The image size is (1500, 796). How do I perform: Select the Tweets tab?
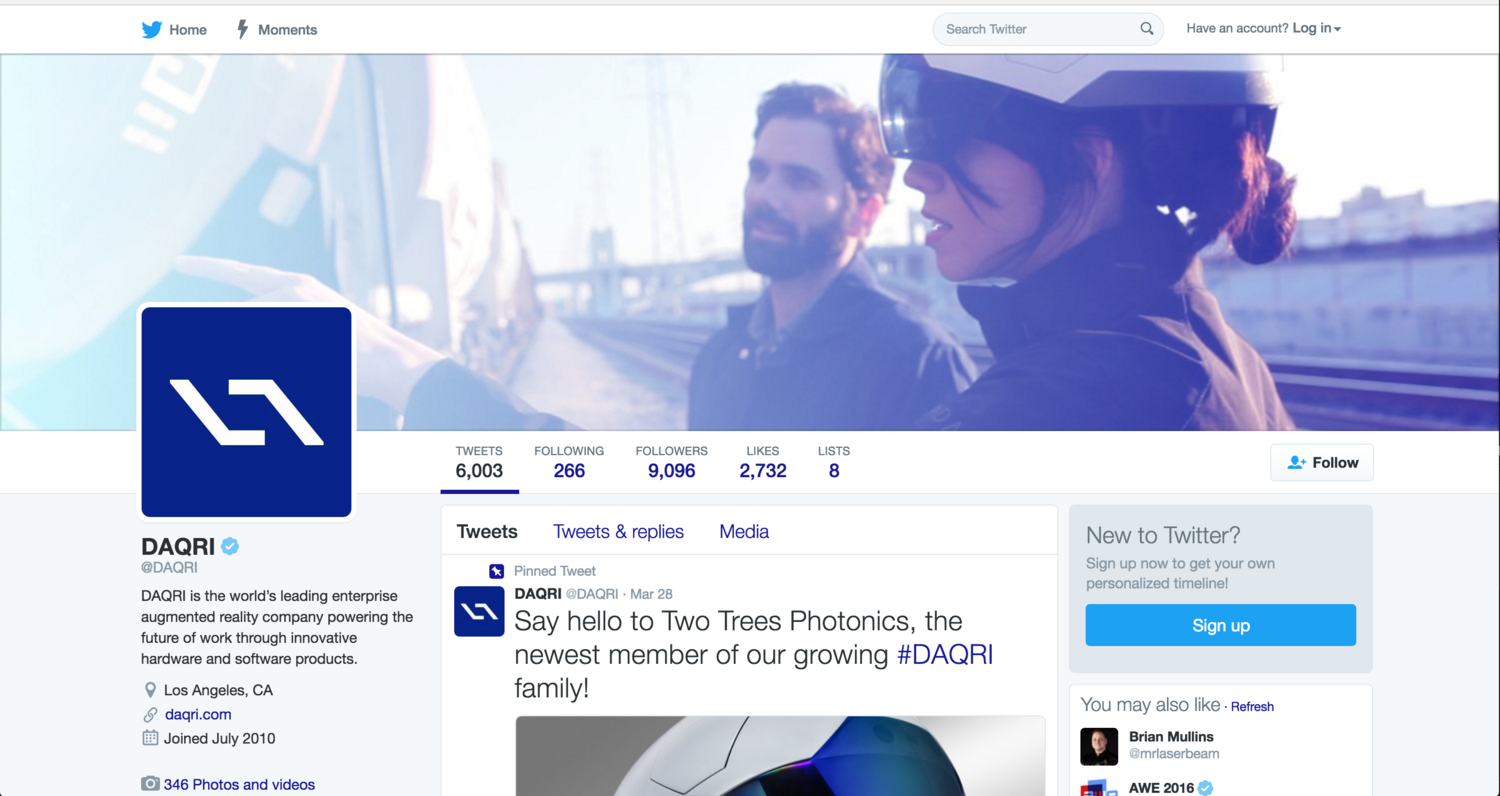click(x=487, y=532)
